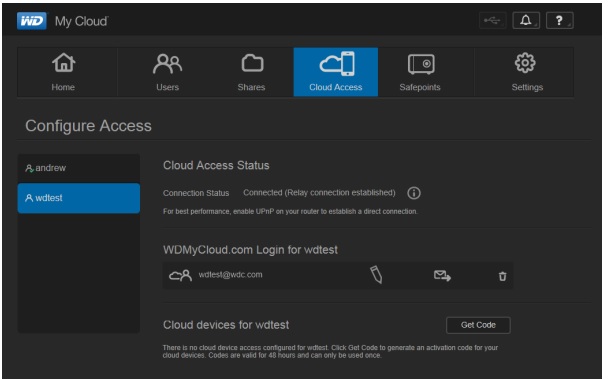Click the WDMyCloud.com Login for wdtest heading

click(x=250, y=250)
